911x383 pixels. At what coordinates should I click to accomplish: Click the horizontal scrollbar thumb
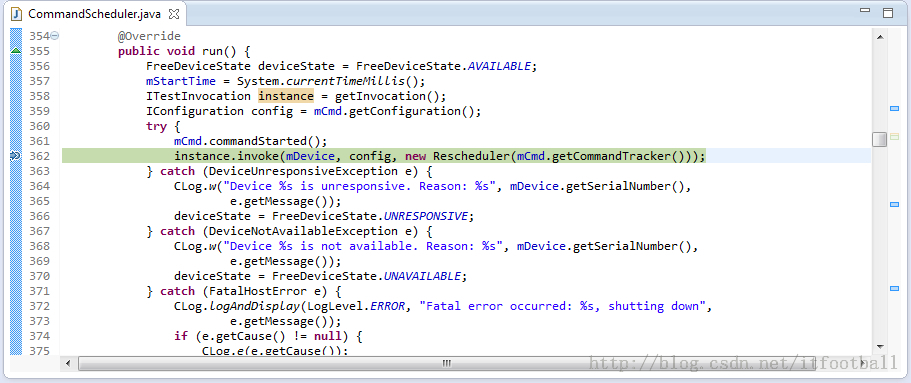tap(446, 363)
